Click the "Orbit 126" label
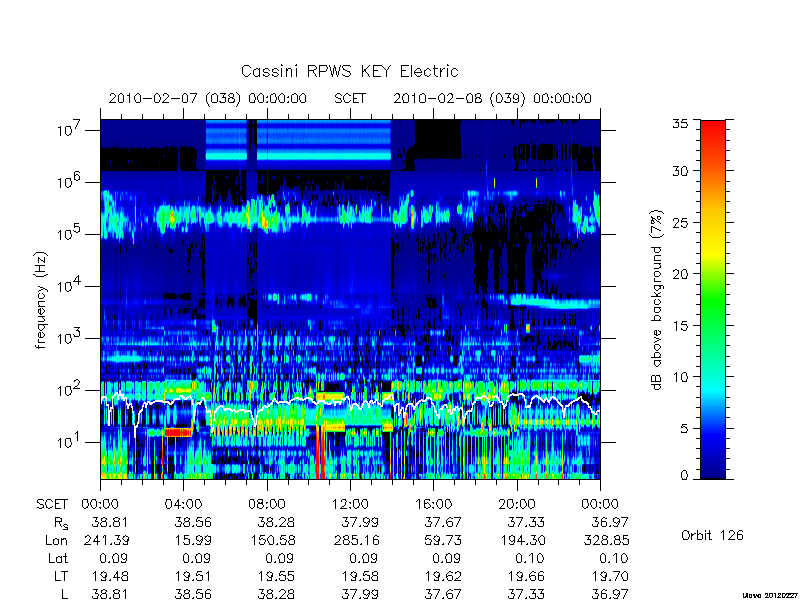This screenshot has height=600, width=800. click(x=712, y=535)
